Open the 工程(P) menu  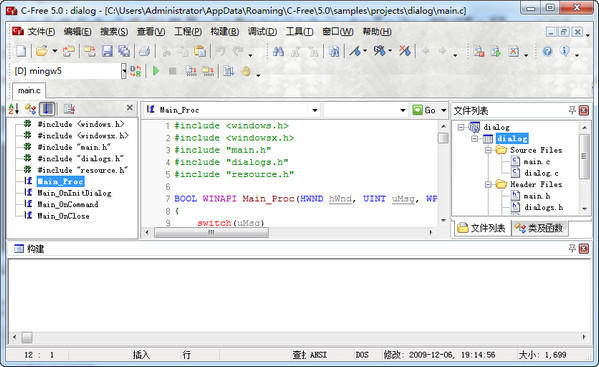click(x=188, y=32)
